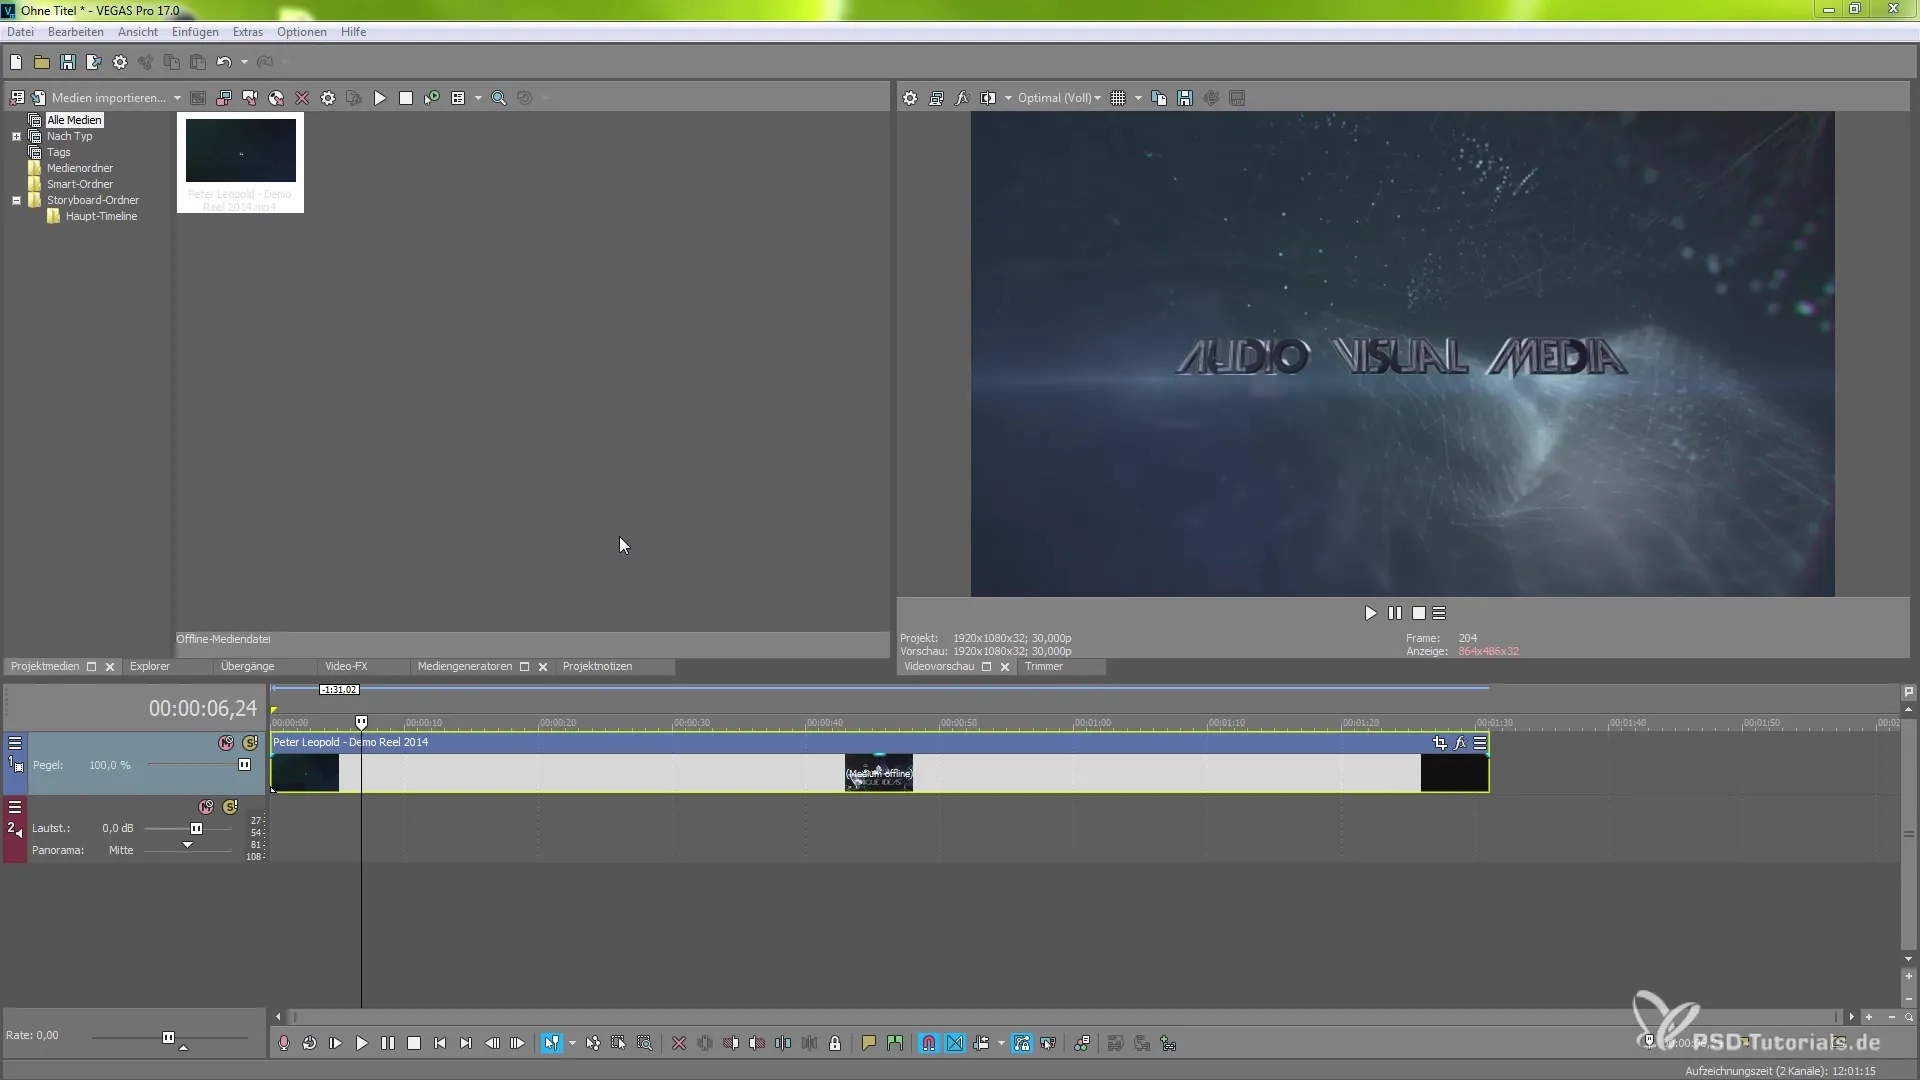The height and width of the screenshot is (1080, 1920).
Task: Switch to the Trimmer tab
Action: (x=1044, y=666)
